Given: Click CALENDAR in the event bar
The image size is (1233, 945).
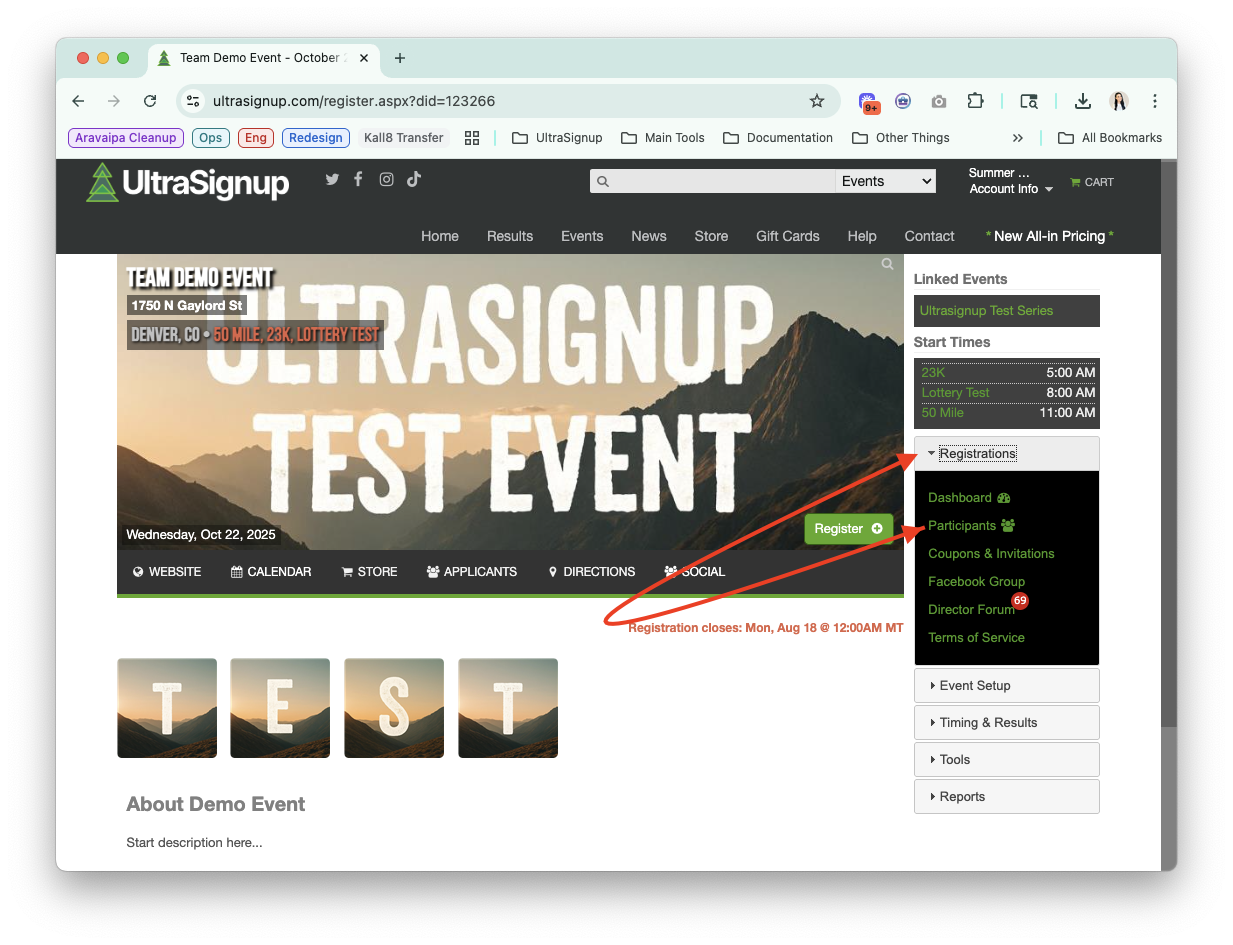Looking at the screenshot, I should click(271, 572).
